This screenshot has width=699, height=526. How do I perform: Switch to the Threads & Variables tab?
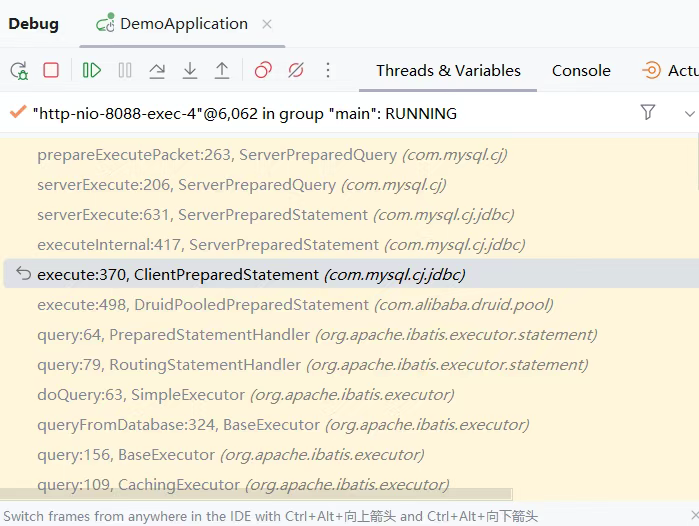point(448,70)
